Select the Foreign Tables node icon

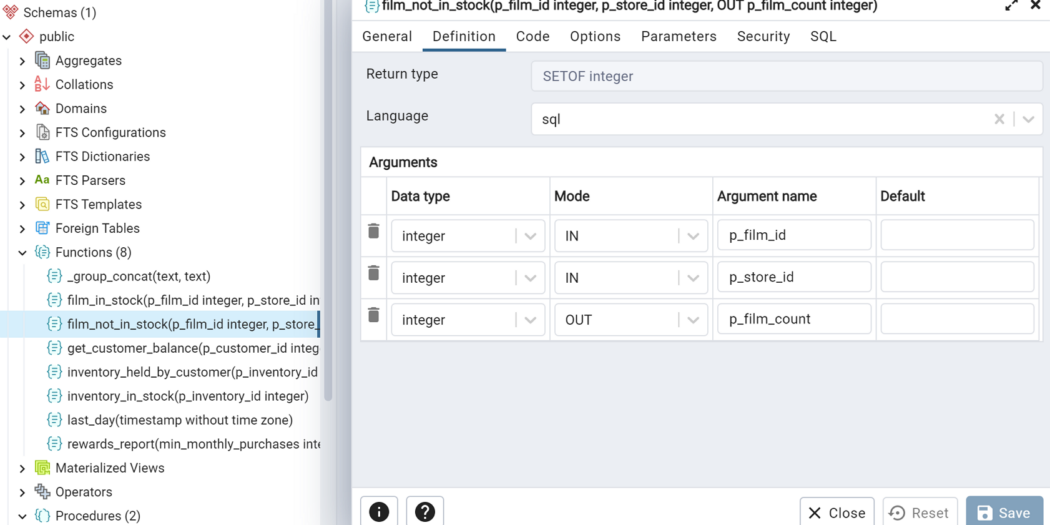(x=42, y=228)
